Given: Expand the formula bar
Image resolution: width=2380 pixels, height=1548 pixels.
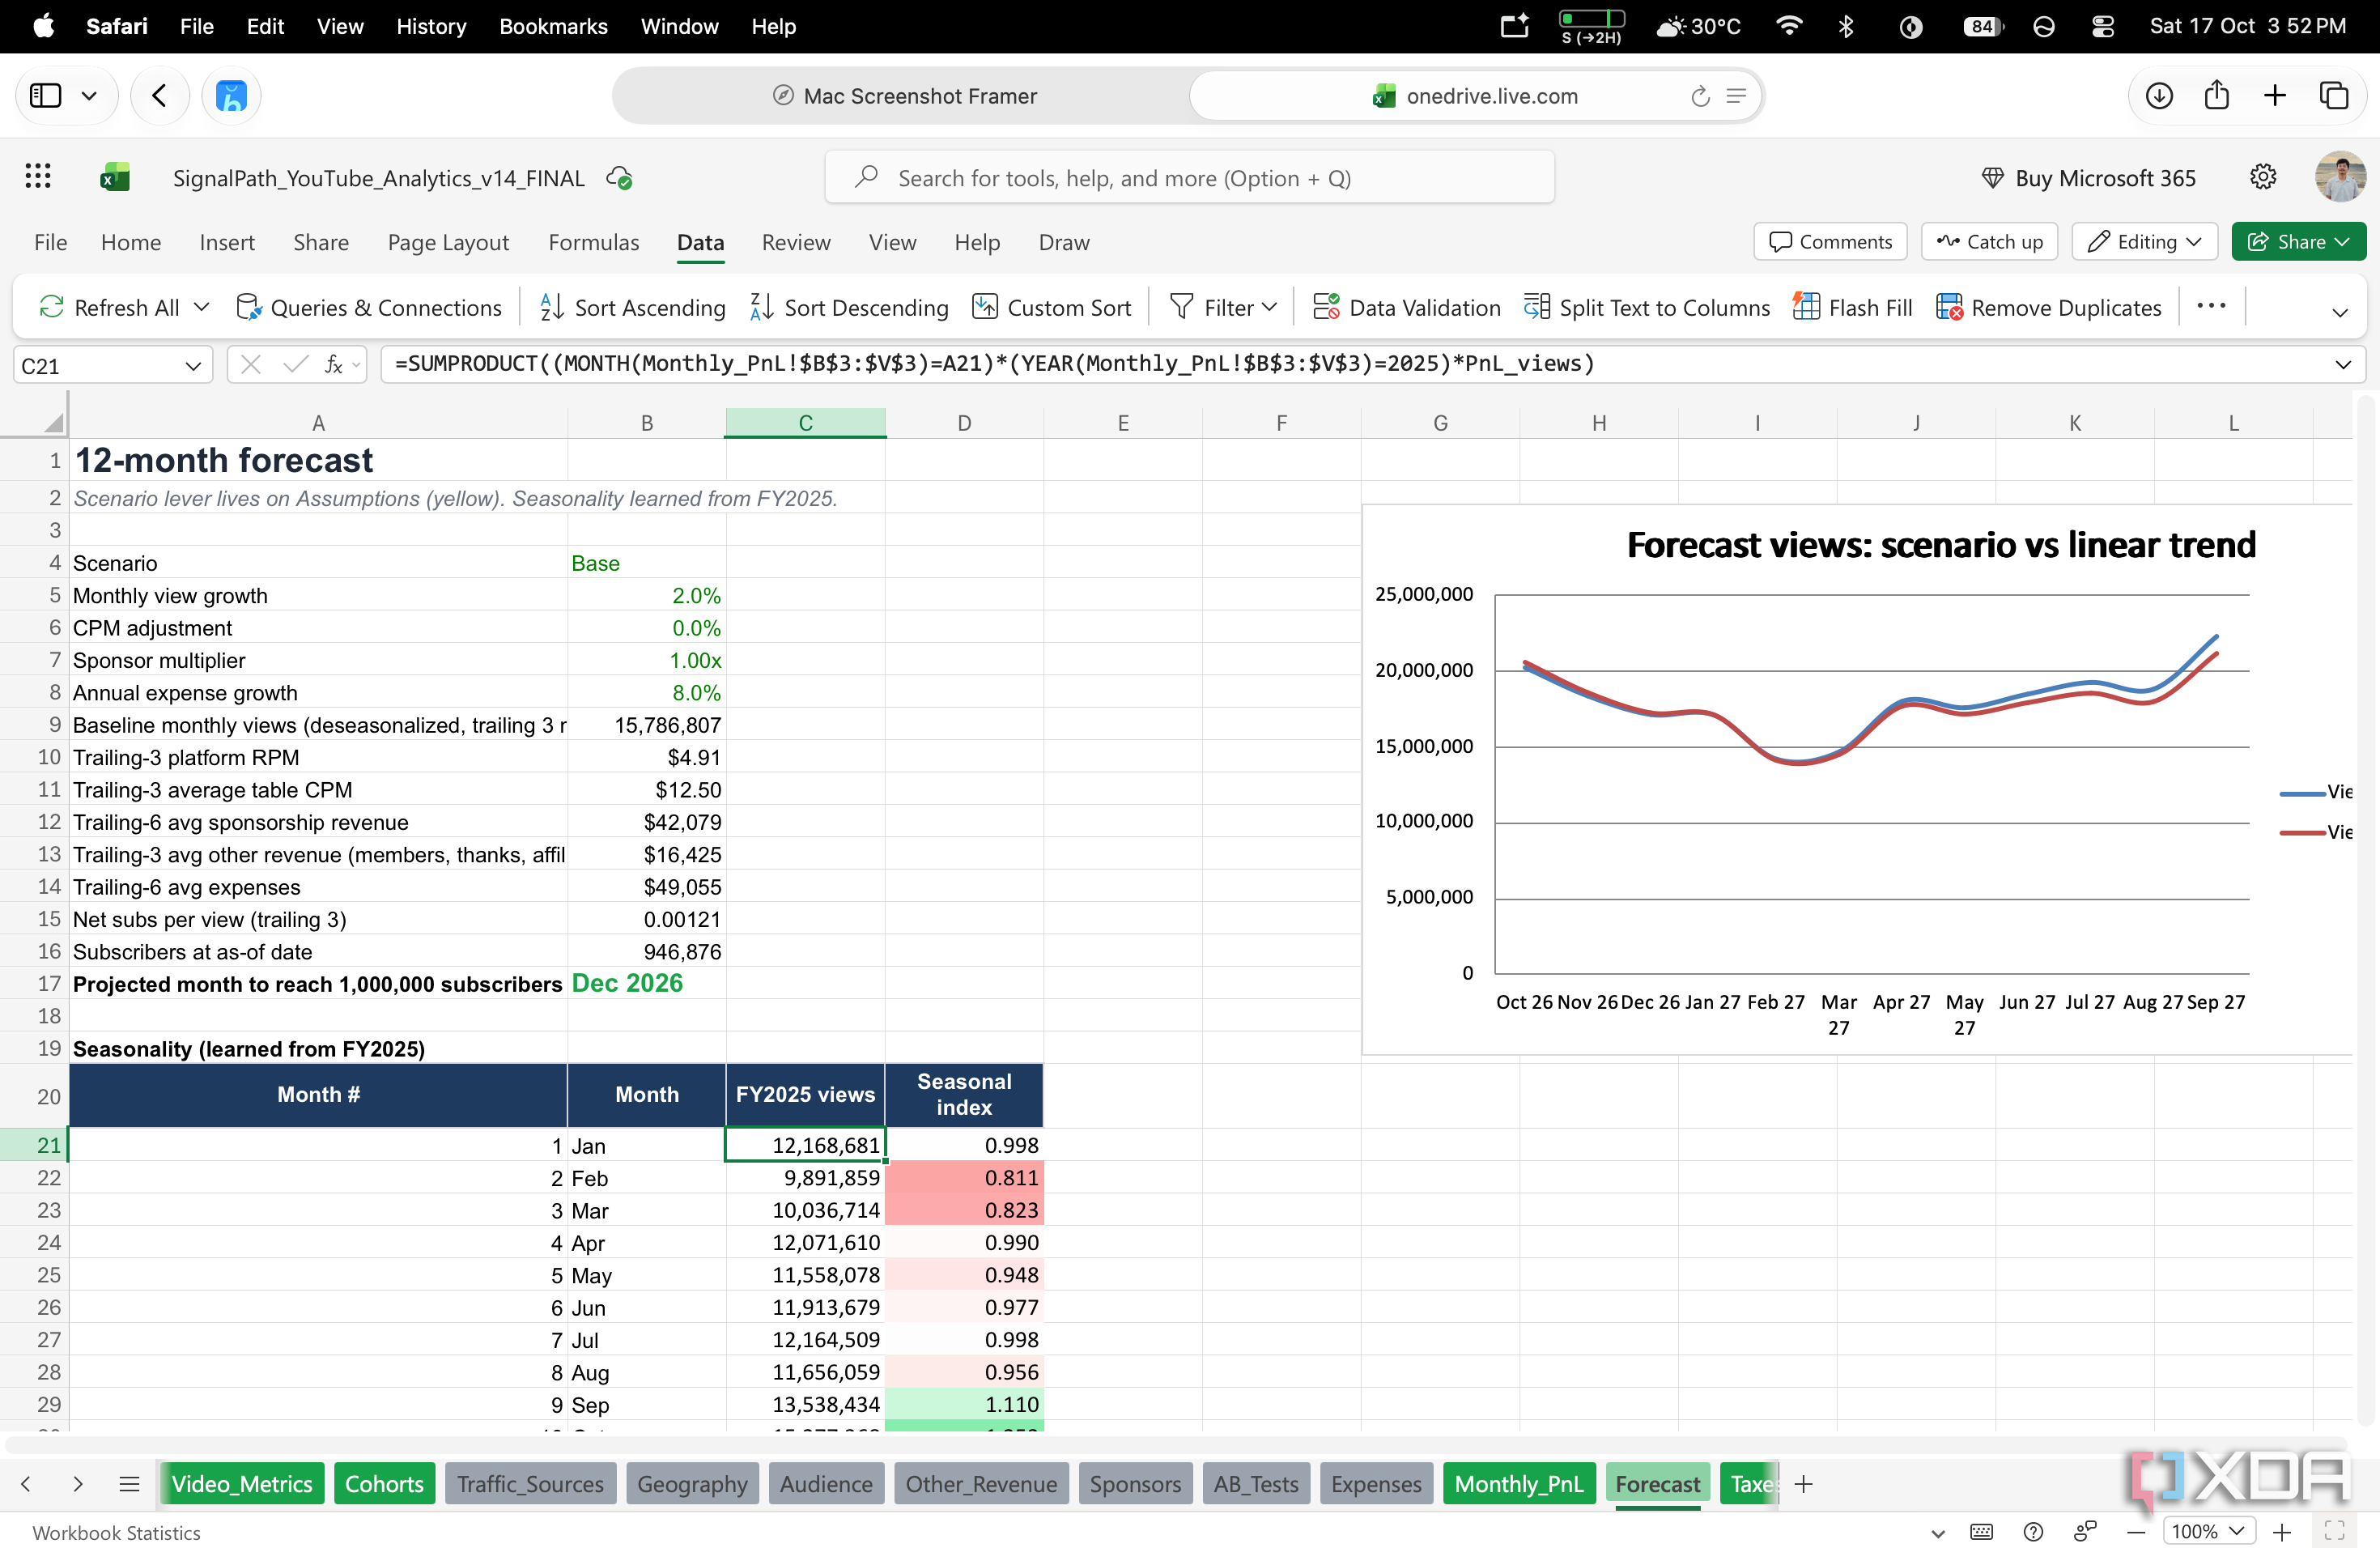Looking at the screenshot, I should [2343, 365].
